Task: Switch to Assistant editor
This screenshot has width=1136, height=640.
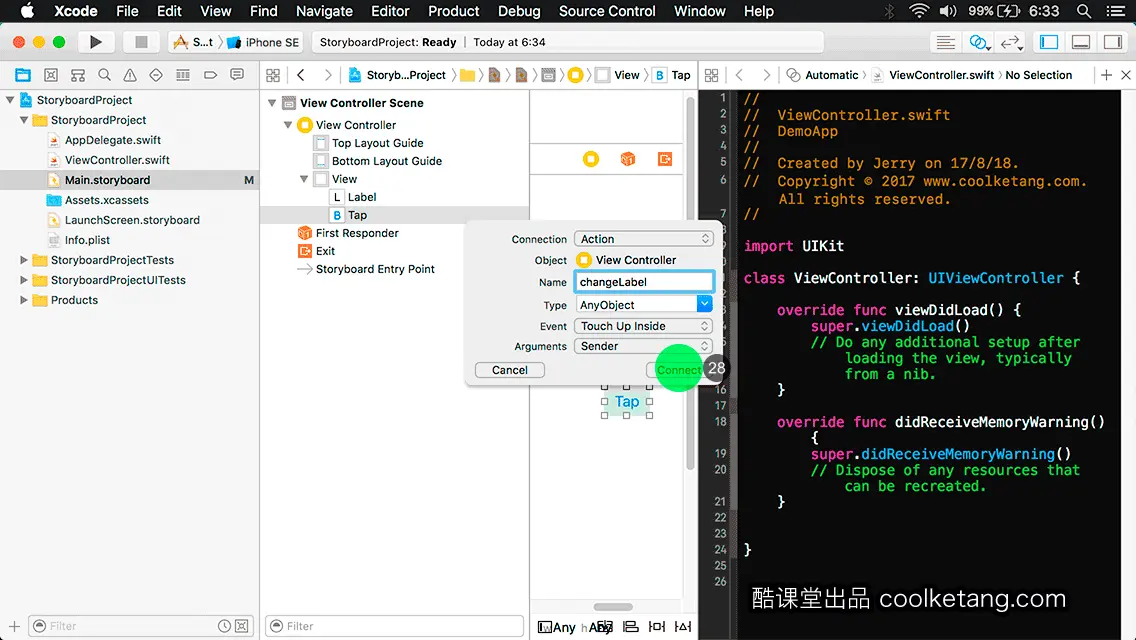Action: 979,42
